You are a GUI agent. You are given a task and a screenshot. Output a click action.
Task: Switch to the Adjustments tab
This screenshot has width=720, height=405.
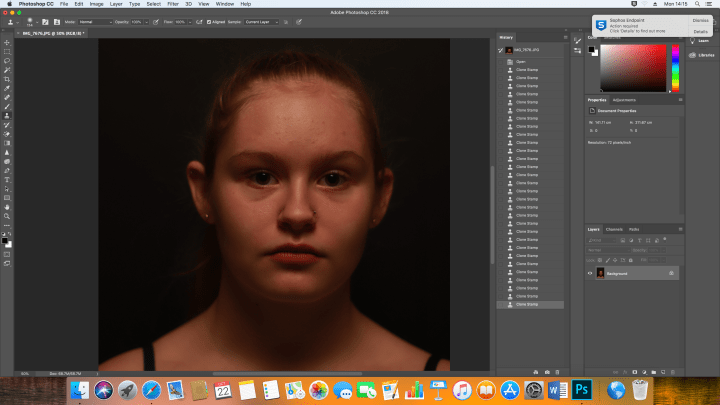point(624,100)
